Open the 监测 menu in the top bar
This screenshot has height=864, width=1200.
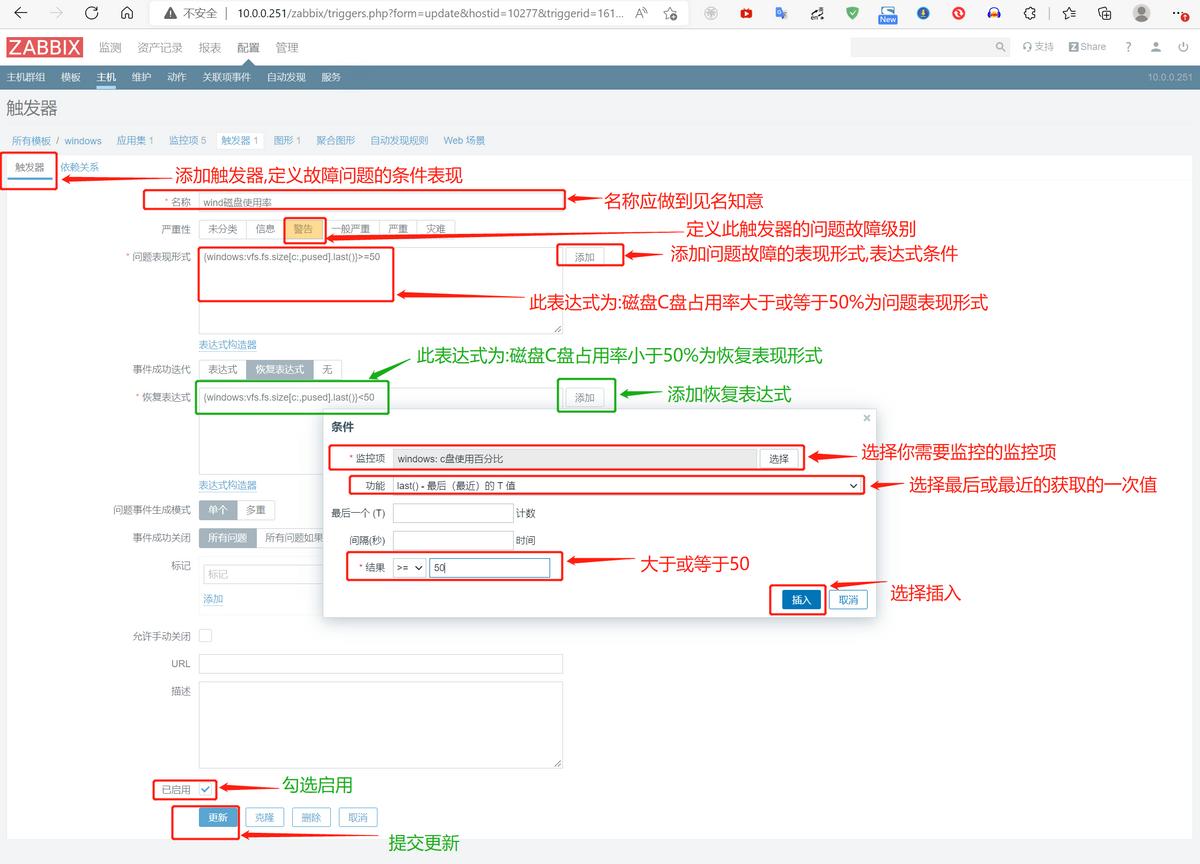[x=108, y=46]
